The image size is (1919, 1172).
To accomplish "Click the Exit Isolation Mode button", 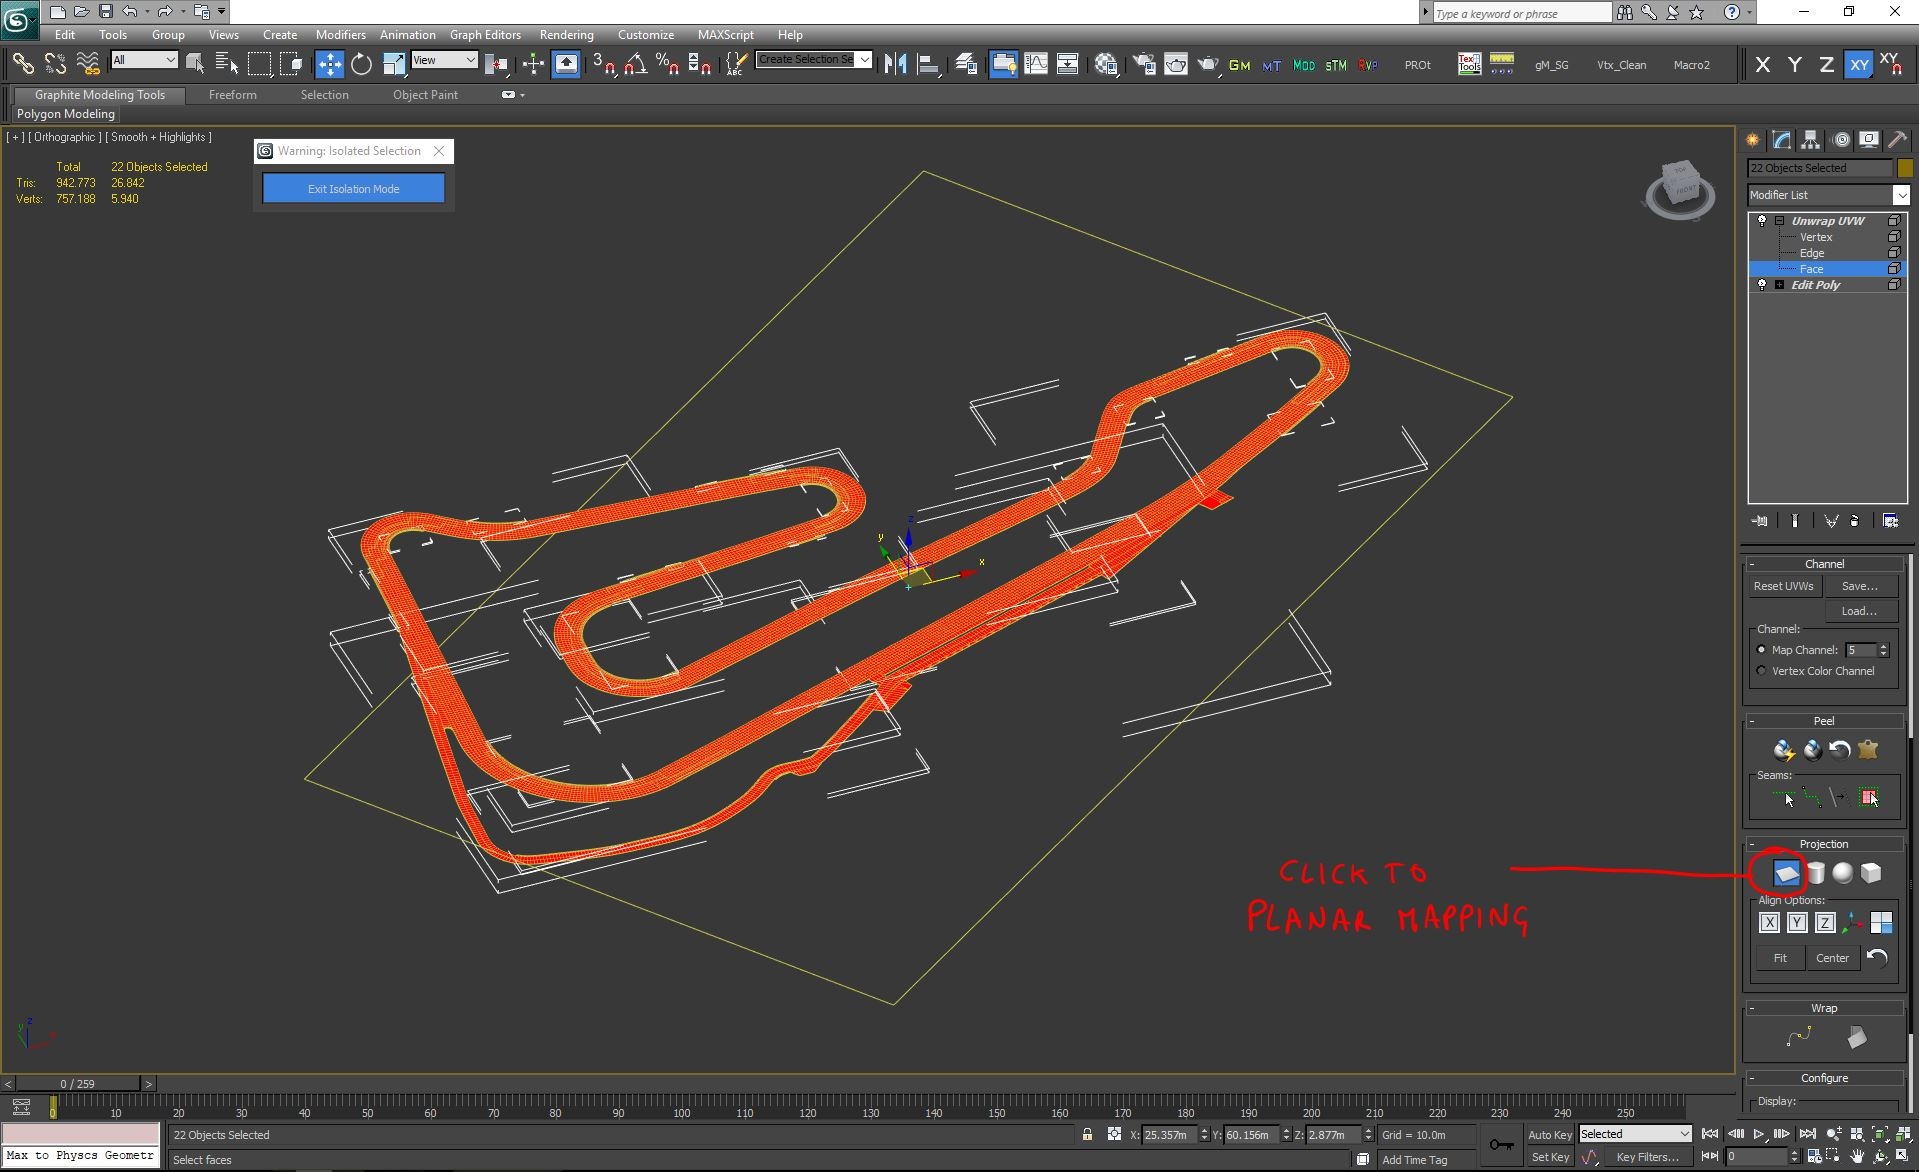I will pos(354,188).
